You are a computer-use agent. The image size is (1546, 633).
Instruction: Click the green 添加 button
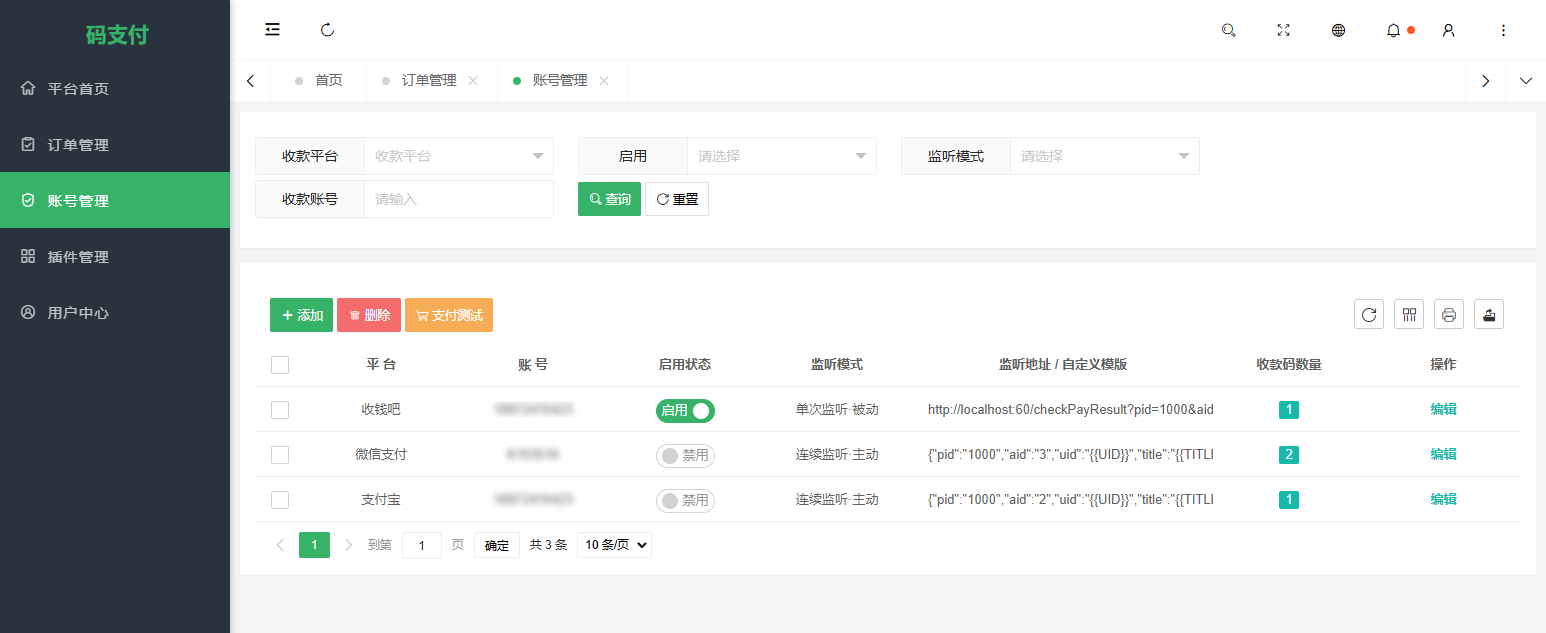point(301,315)
